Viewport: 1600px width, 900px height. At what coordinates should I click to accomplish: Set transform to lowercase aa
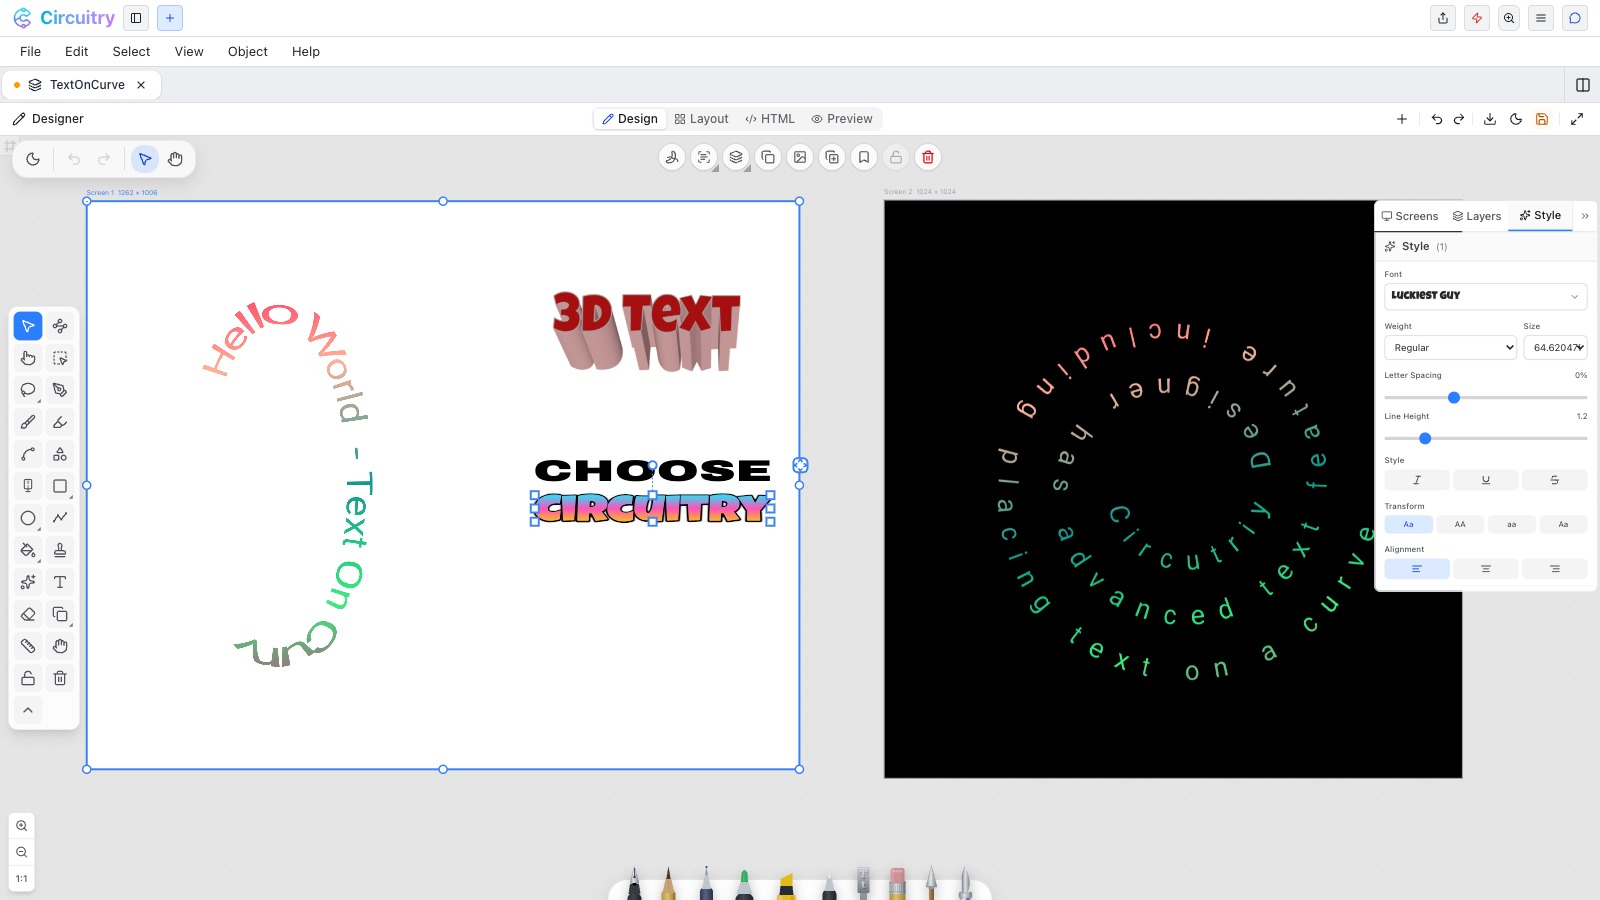1512,524
